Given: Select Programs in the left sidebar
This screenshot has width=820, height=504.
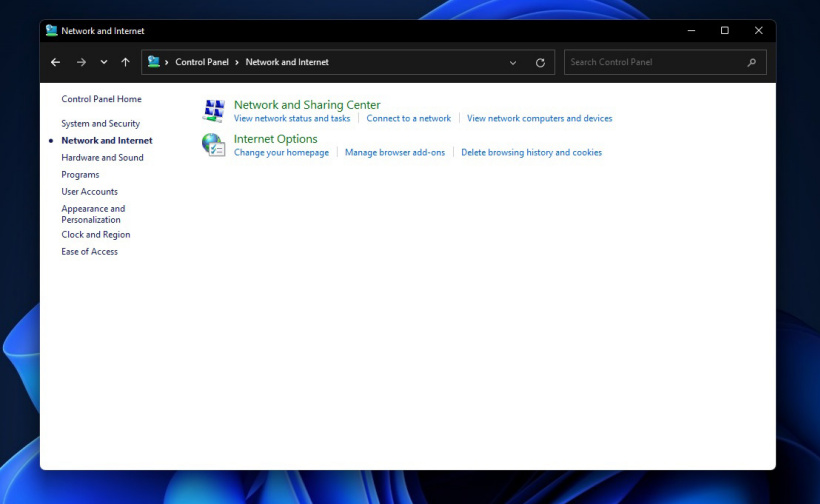Looking at the screenshot, I should tap(80, 175).
